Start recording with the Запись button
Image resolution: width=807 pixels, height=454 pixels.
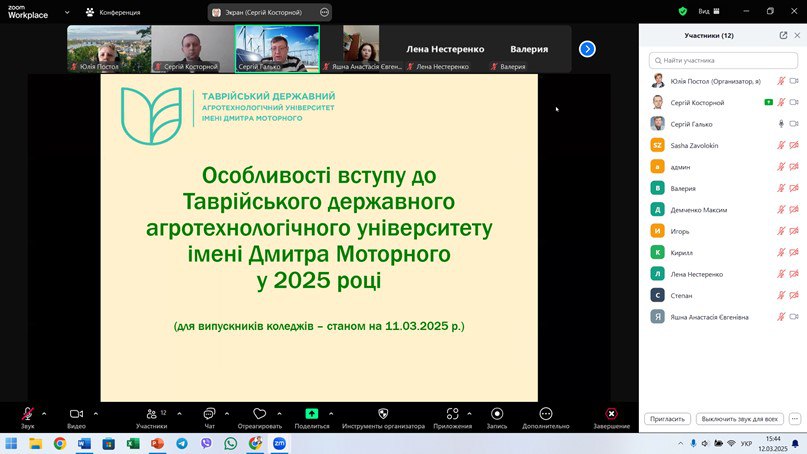[x=497, y=414]
